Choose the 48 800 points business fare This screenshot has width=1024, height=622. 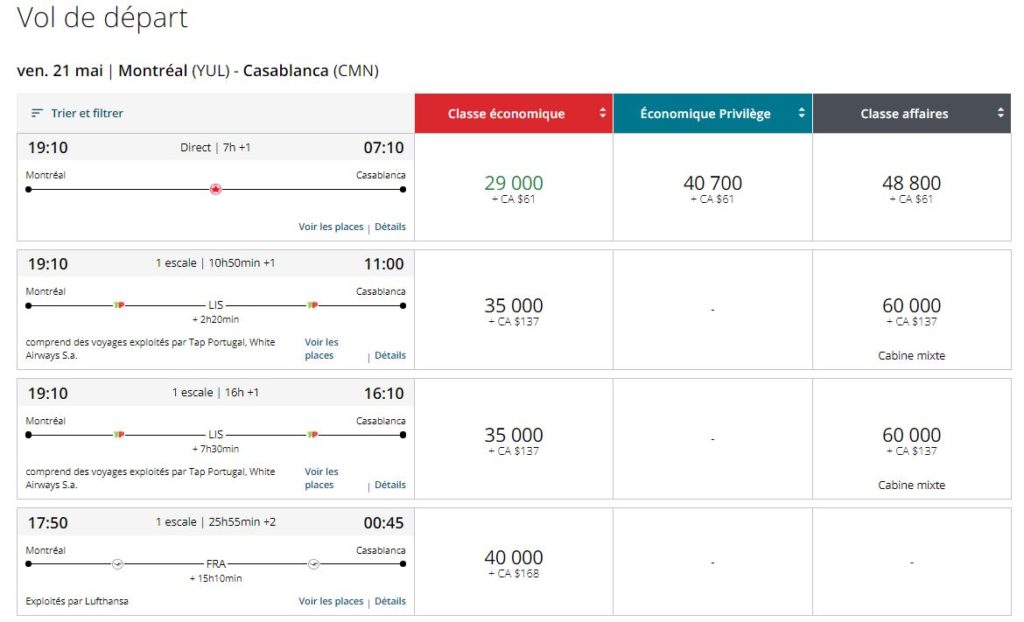(911, 187)
